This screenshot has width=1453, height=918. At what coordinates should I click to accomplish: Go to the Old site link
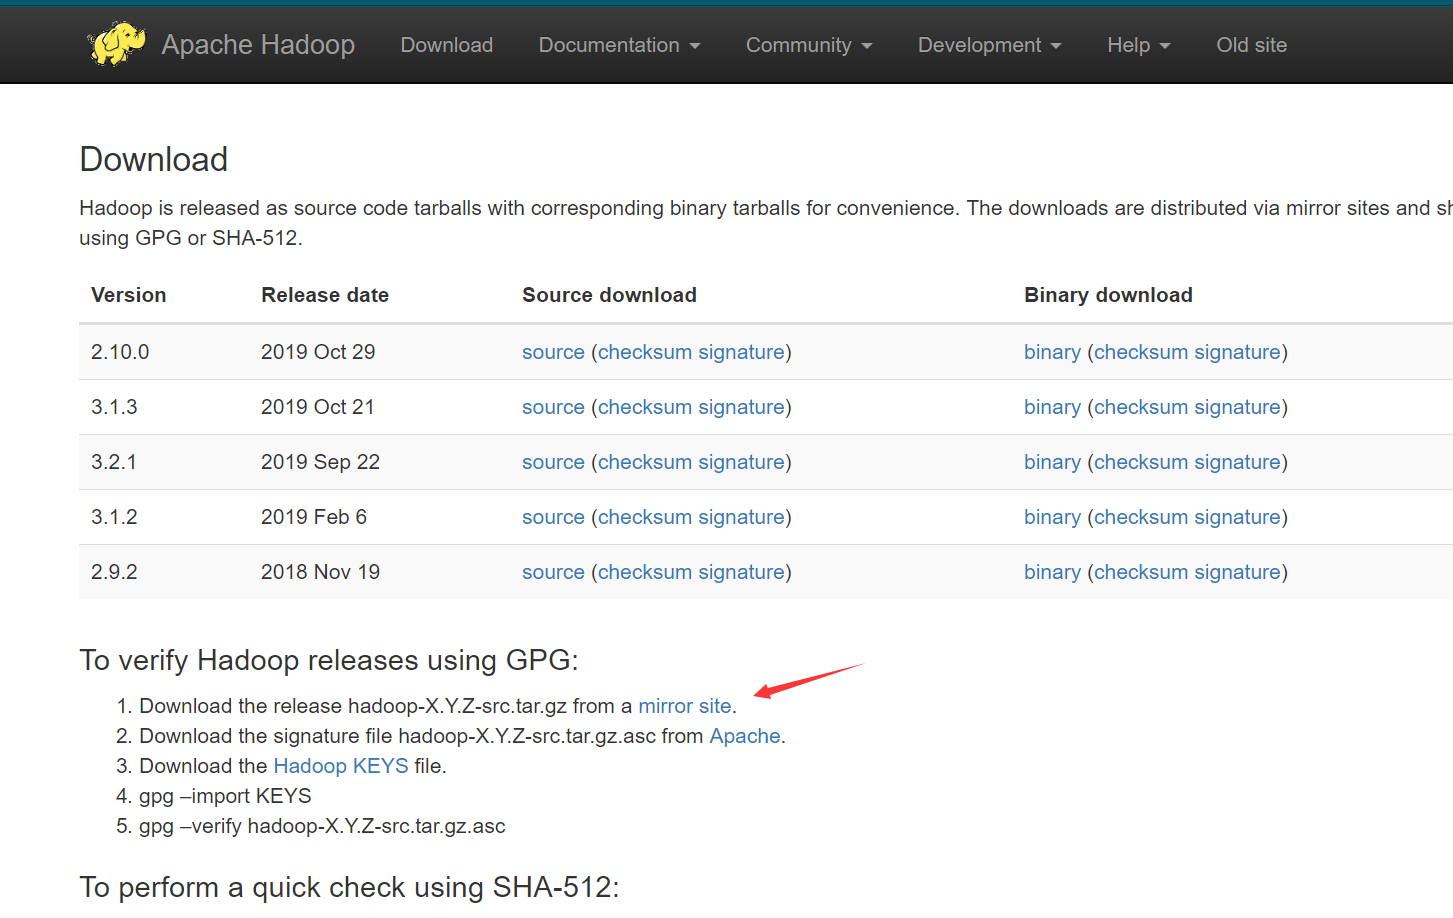1251,45
